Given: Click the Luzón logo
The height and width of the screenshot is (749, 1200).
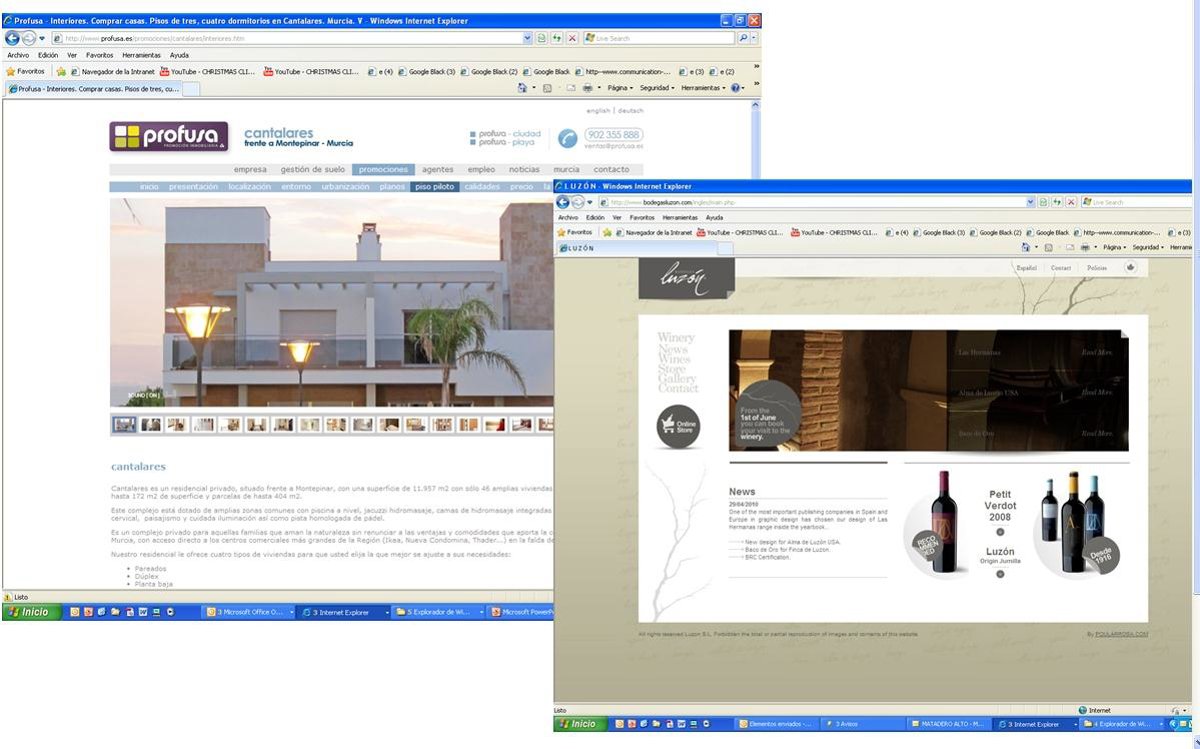Looking at the screenshot, I should pyautogui.click(x=686, y=279).
